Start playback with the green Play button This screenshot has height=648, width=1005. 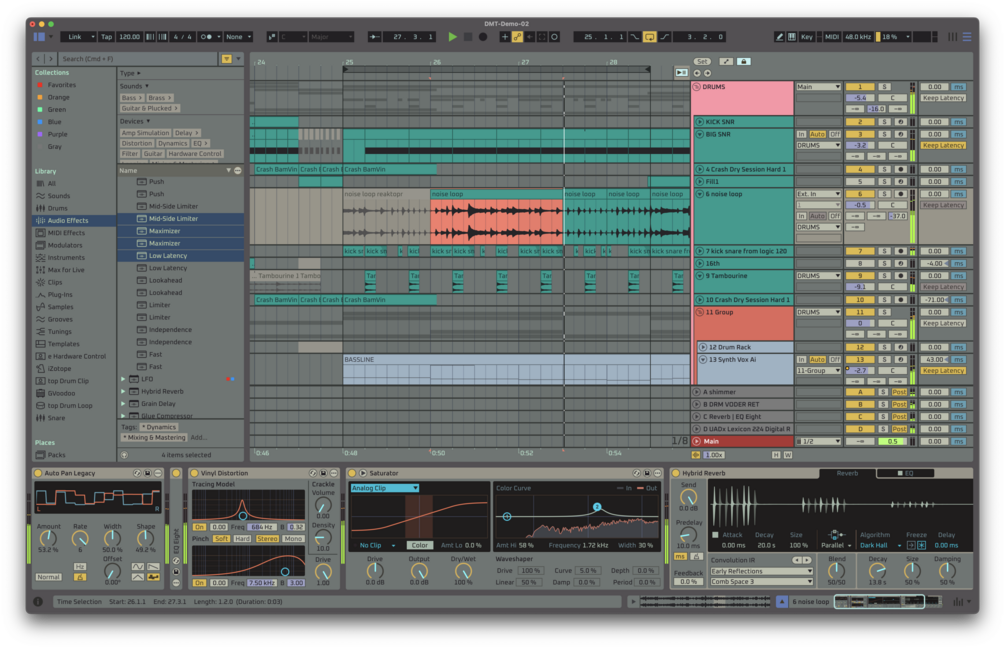[x=453, y=37]
